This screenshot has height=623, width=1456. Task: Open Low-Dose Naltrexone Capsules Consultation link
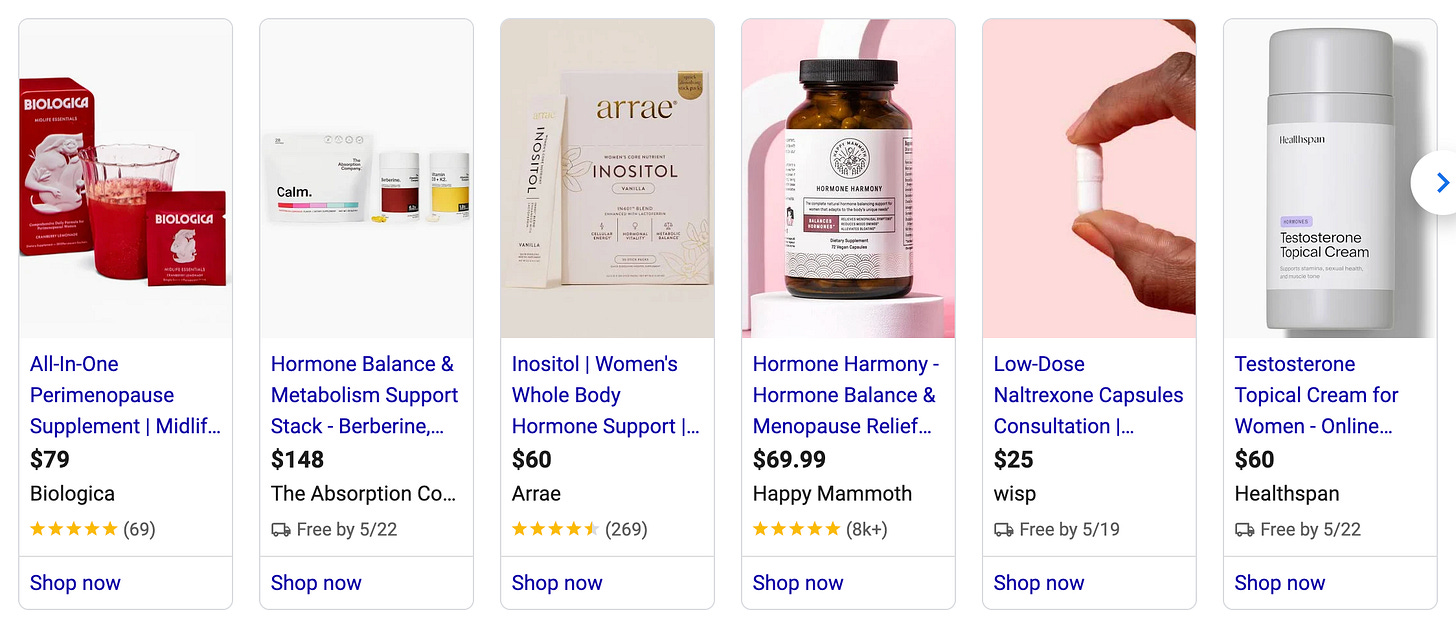click(x=1089, y=395)
